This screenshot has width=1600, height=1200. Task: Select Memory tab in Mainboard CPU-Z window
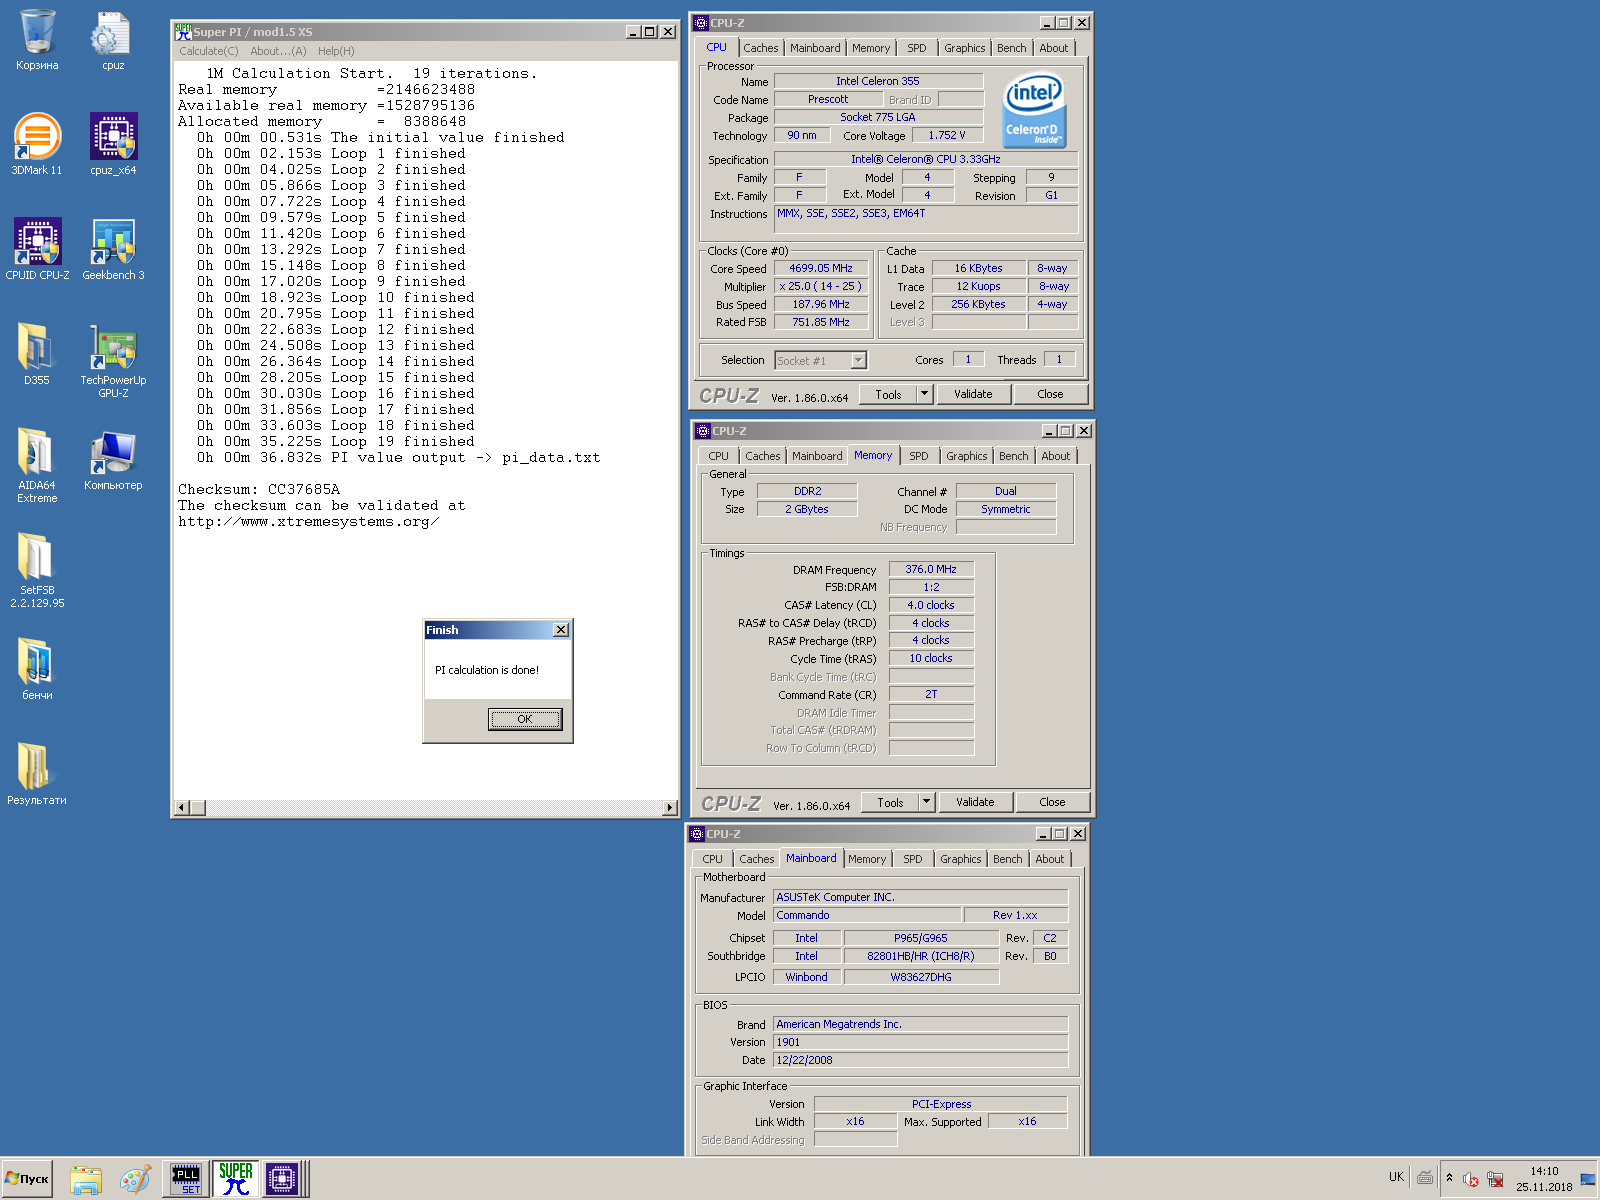tap(867, 859)
